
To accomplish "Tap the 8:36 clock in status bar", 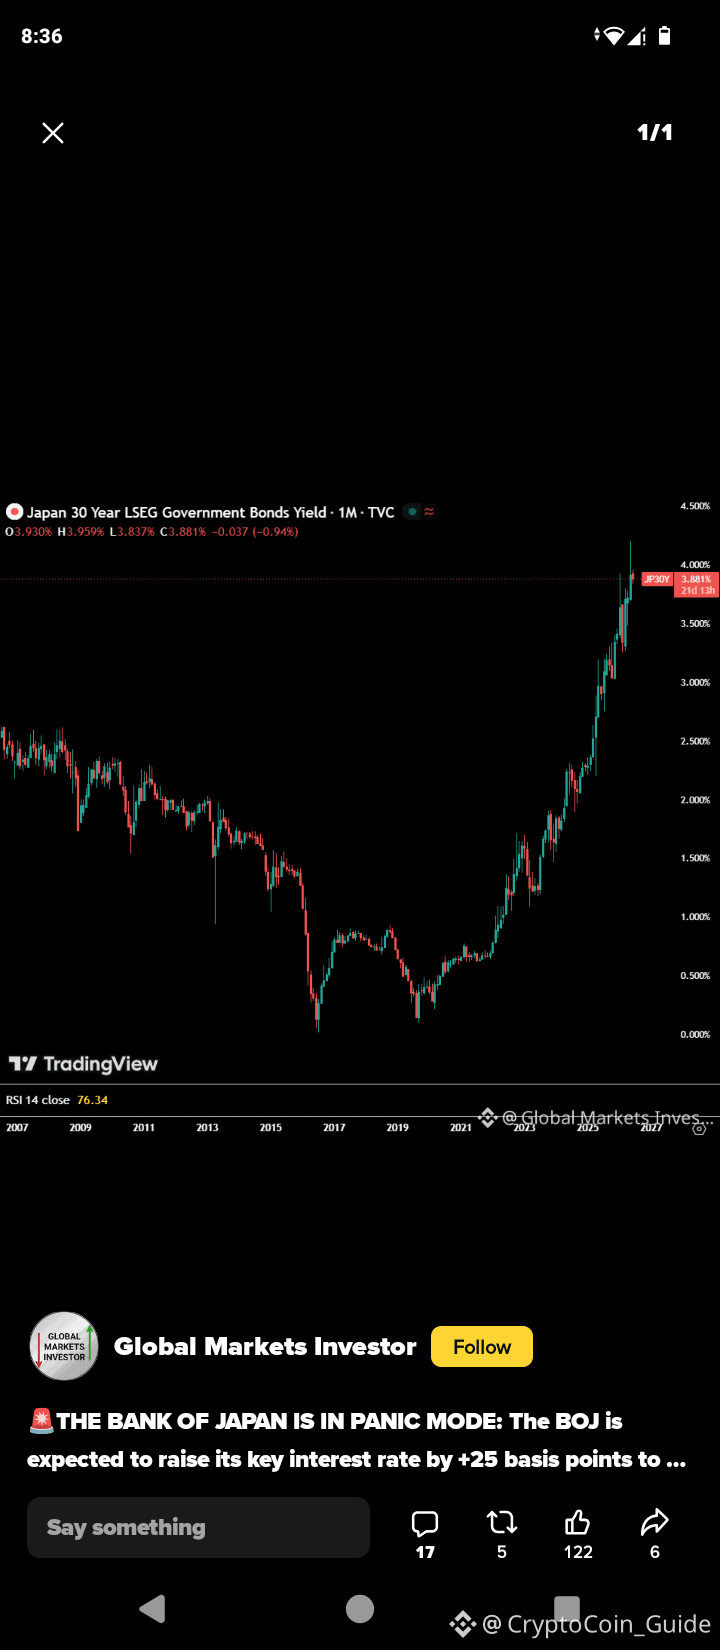I will coord(42,36).
